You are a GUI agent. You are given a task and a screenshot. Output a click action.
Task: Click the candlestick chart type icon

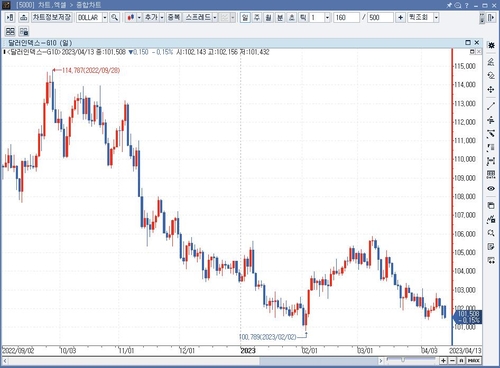click(x=131, y=17)
